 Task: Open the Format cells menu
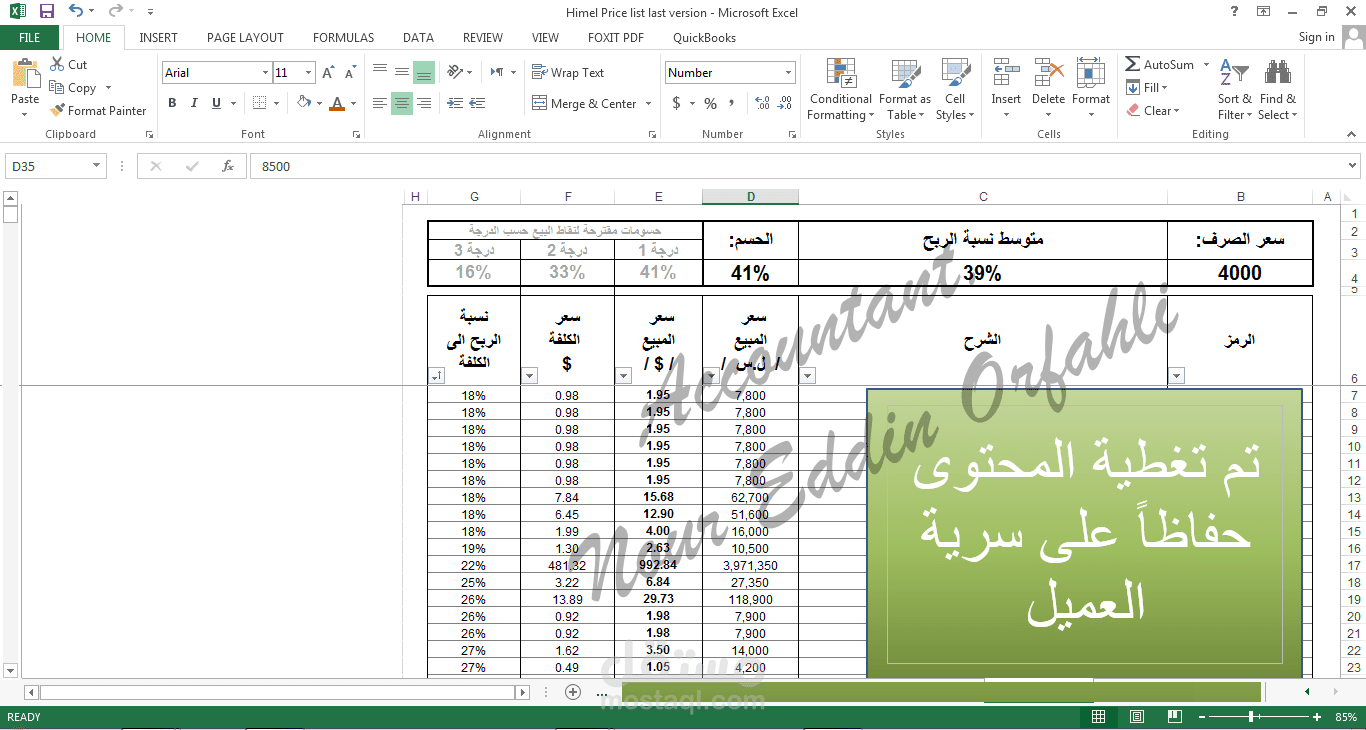(x=1090, y=89)
